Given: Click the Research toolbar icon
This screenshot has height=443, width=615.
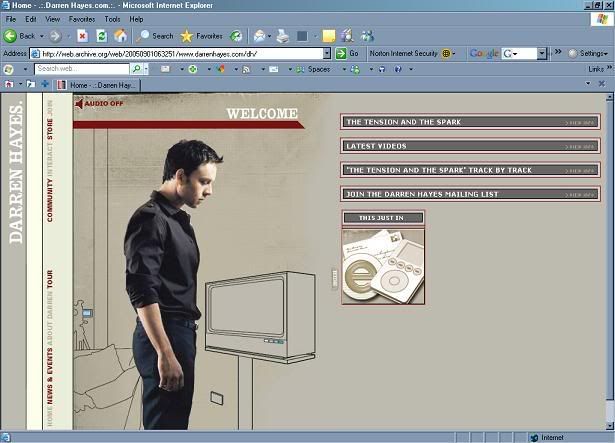Looking at the screenshot, I should [347, 36].
